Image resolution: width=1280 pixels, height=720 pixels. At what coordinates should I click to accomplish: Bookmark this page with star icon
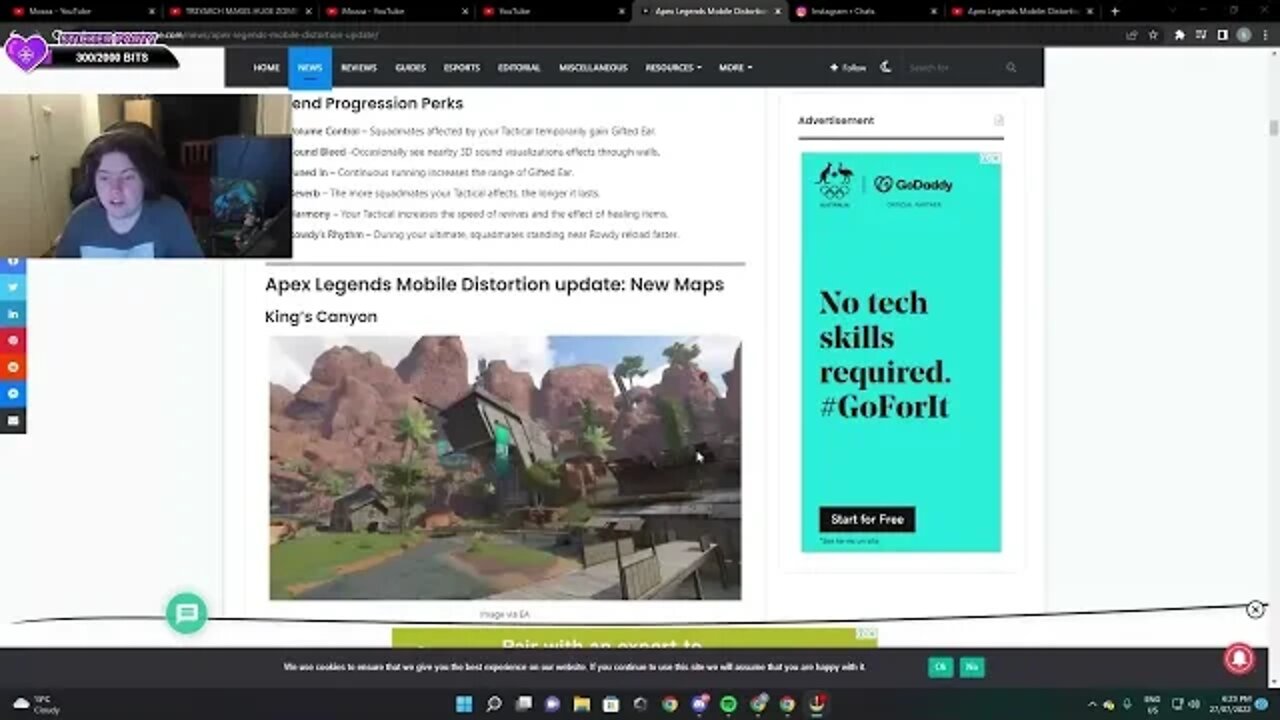coord(1153,34)
